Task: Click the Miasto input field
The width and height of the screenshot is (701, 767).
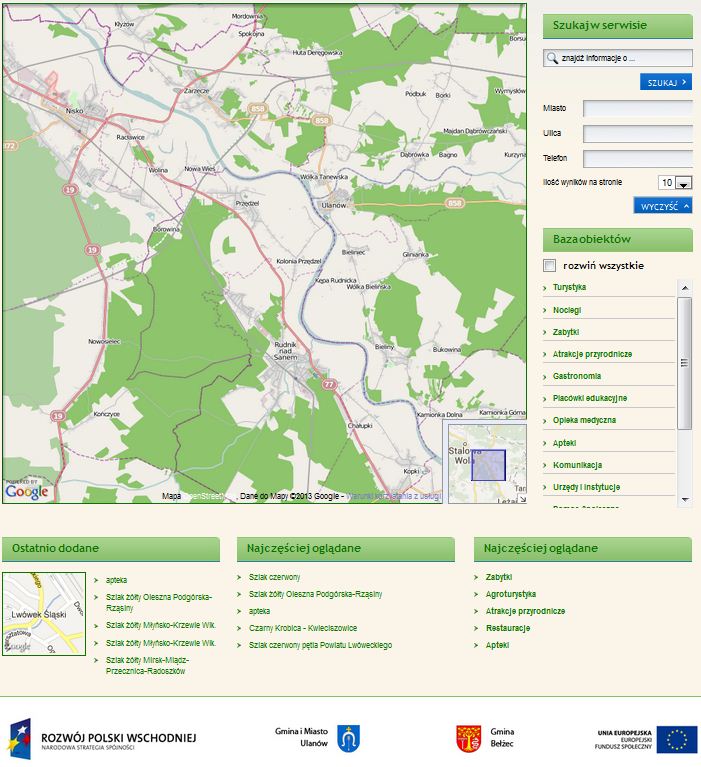Action: [638, 109]
